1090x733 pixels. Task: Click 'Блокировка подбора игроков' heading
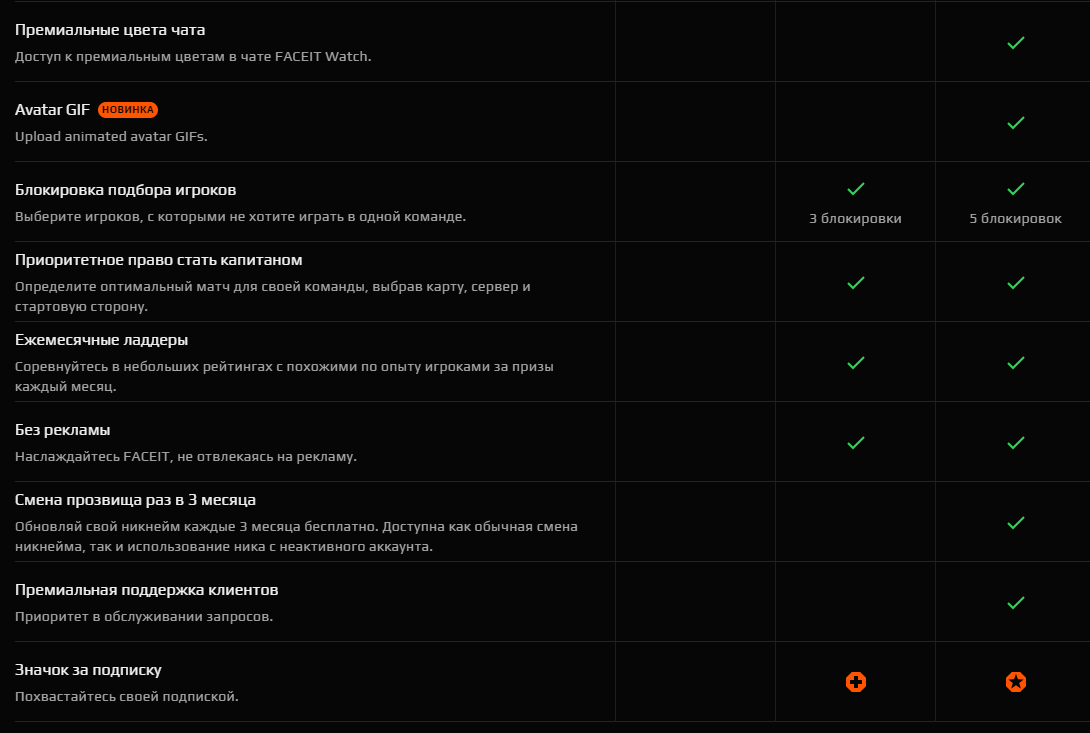point(125,190)
